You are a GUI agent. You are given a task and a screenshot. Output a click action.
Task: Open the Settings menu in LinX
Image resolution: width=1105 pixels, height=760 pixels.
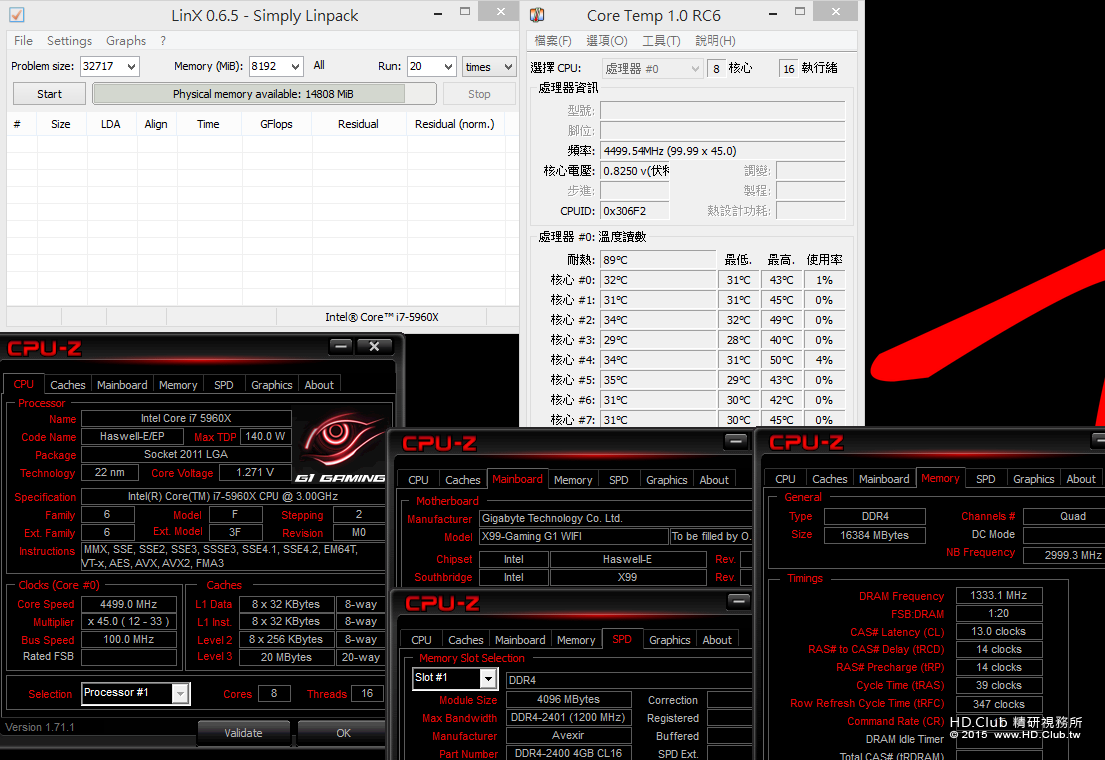click(69, 41)
